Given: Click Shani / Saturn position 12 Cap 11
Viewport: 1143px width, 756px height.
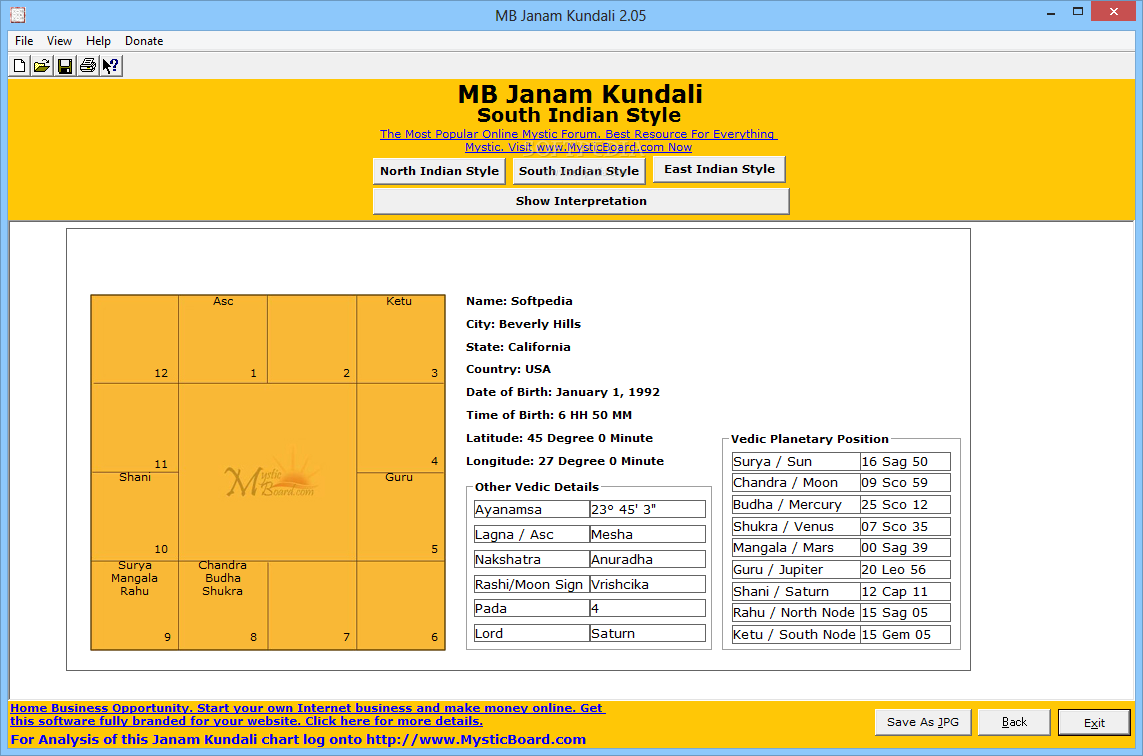Looking at the screenshot, I should [x=905, y=591].
